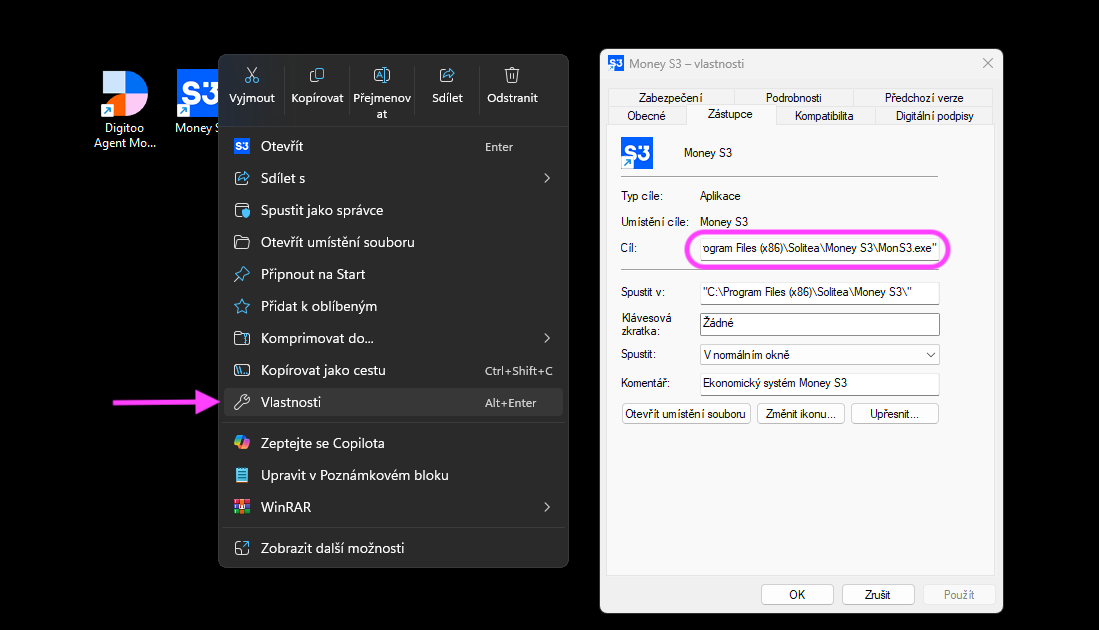Screen dimensions: 1099x630
Task: Switch to the Zabezpečení tab
Action: tap(670, 97)
